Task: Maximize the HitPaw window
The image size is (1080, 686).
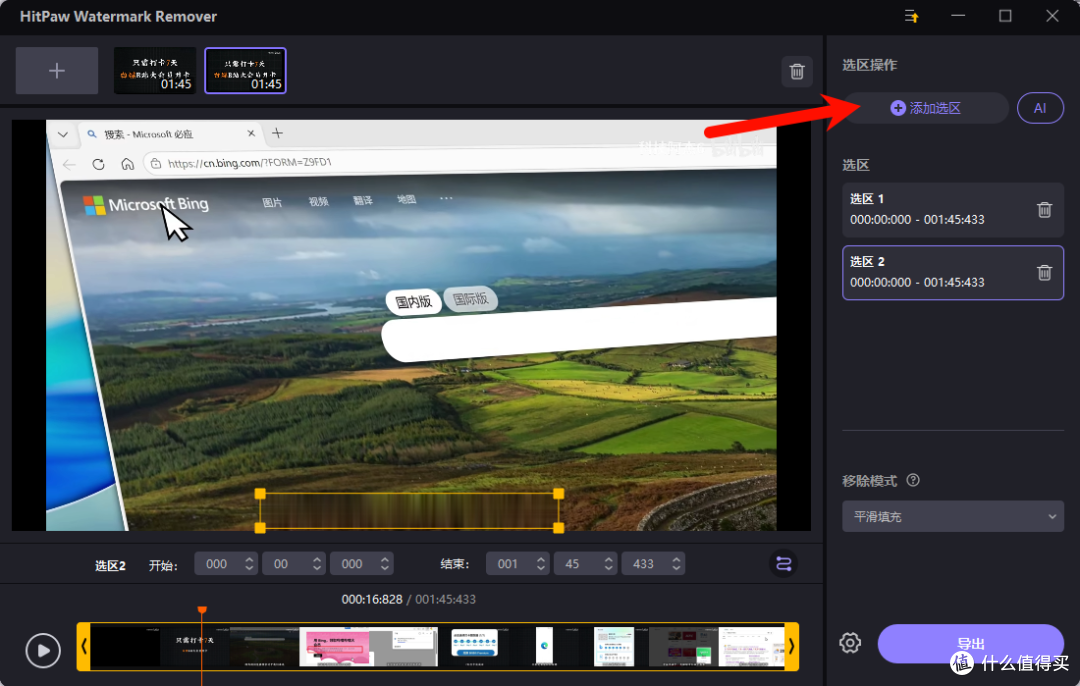Action: click(x=1005, y=16)
